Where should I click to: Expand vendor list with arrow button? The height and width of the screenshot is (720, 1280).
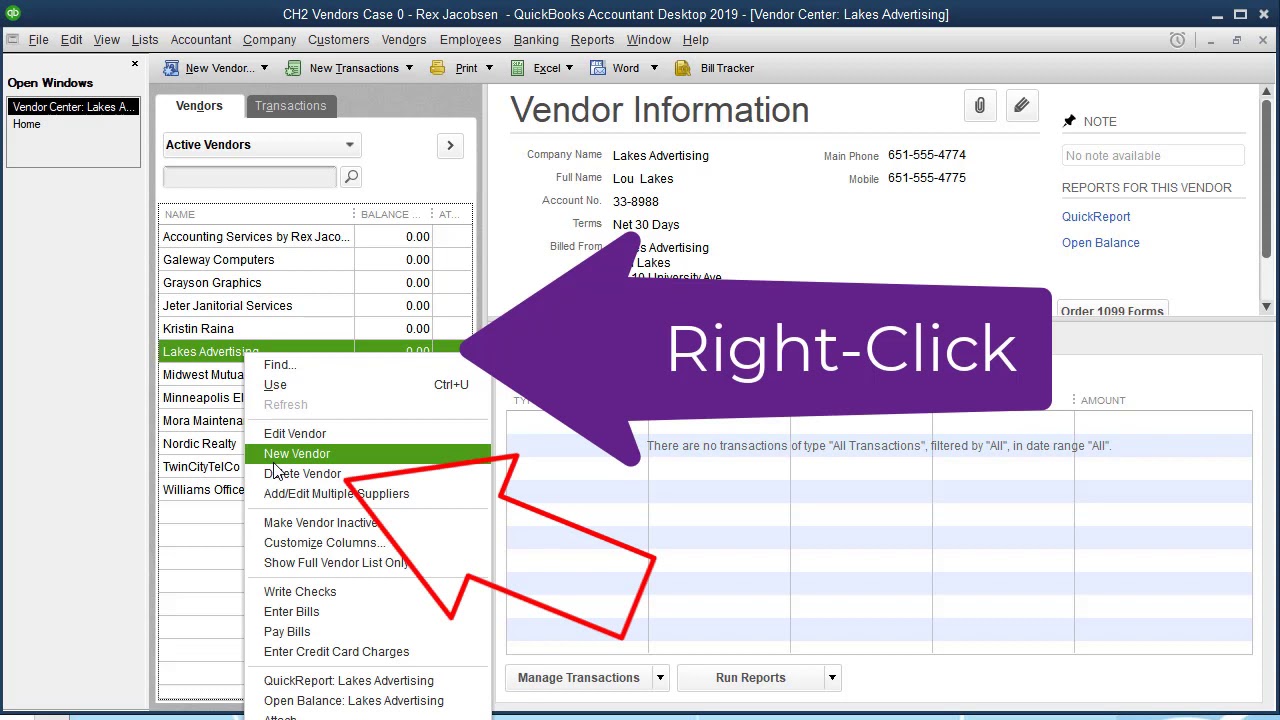click(x=450, y=146)
